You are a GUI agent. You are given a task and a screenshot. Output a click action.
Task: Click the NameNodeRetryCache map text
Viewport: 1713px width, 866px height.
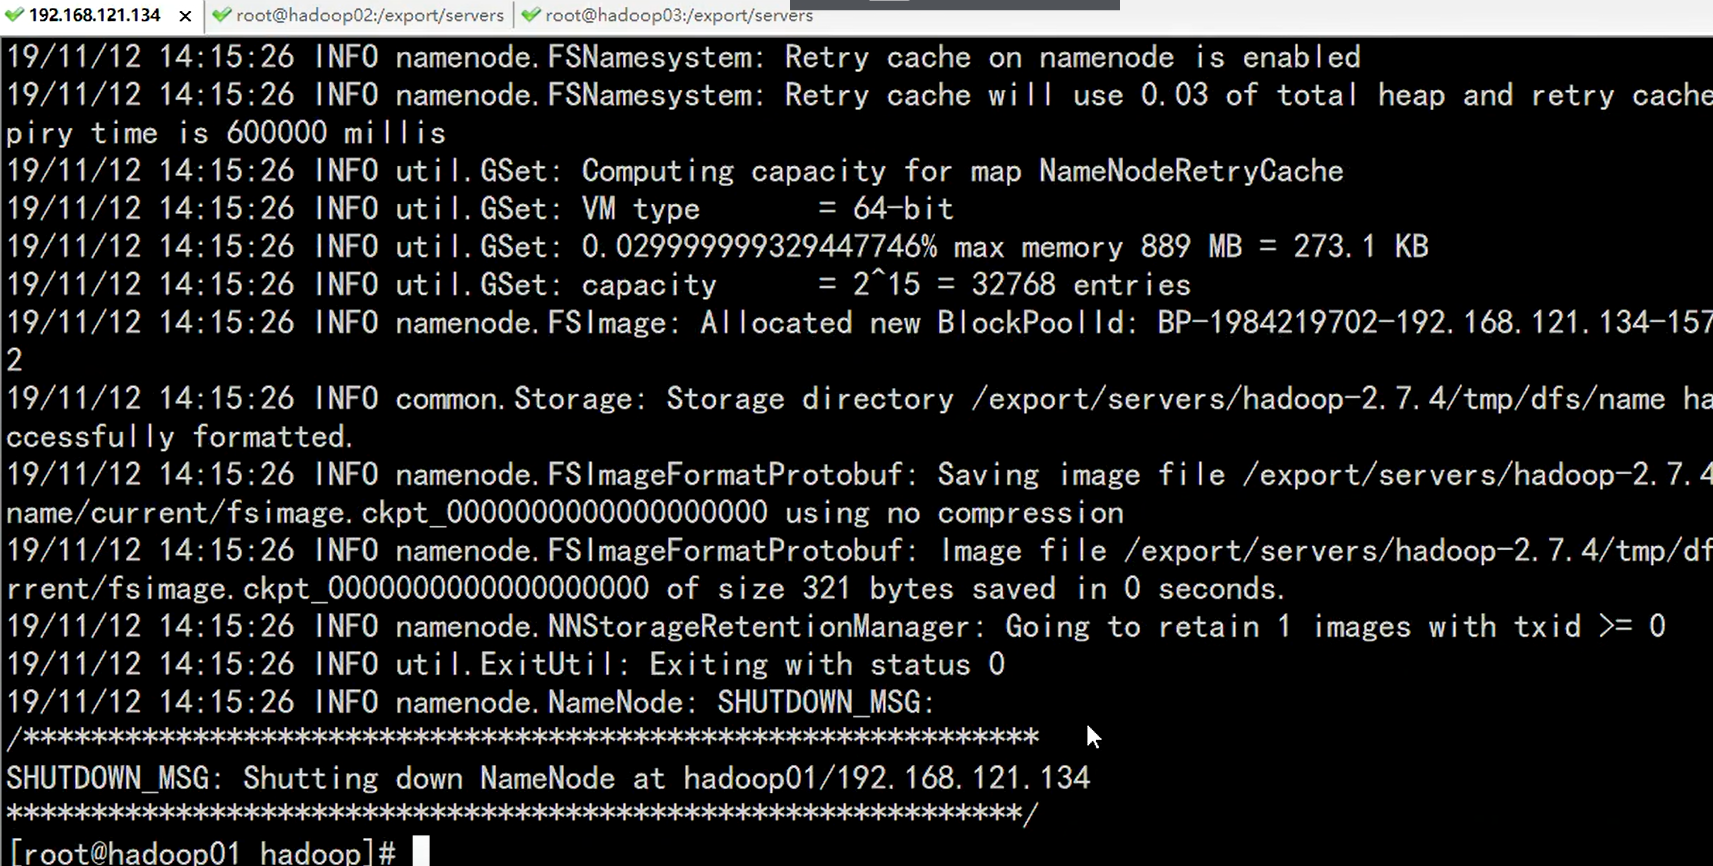[1190, 170]
